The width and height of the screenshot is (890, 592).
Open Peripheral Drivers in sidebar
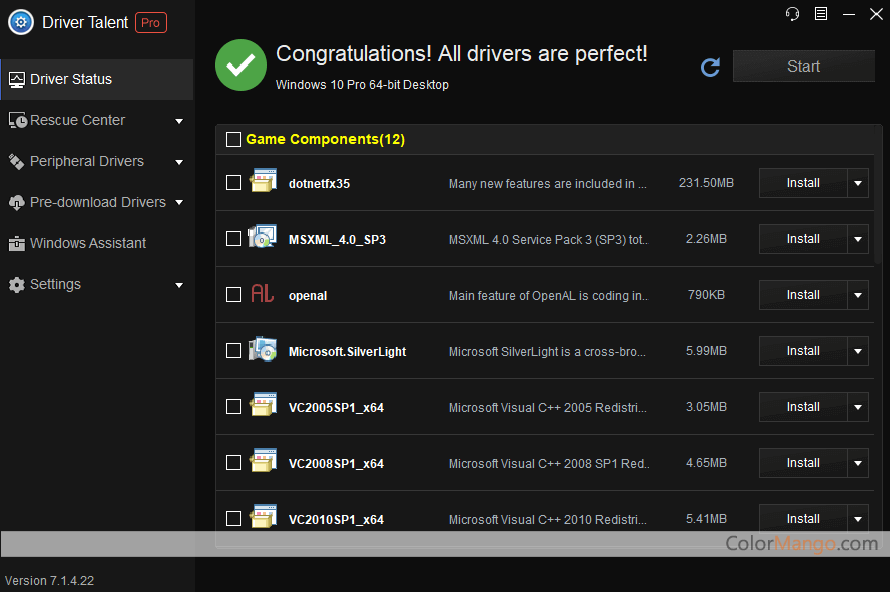tap(86, 161)
